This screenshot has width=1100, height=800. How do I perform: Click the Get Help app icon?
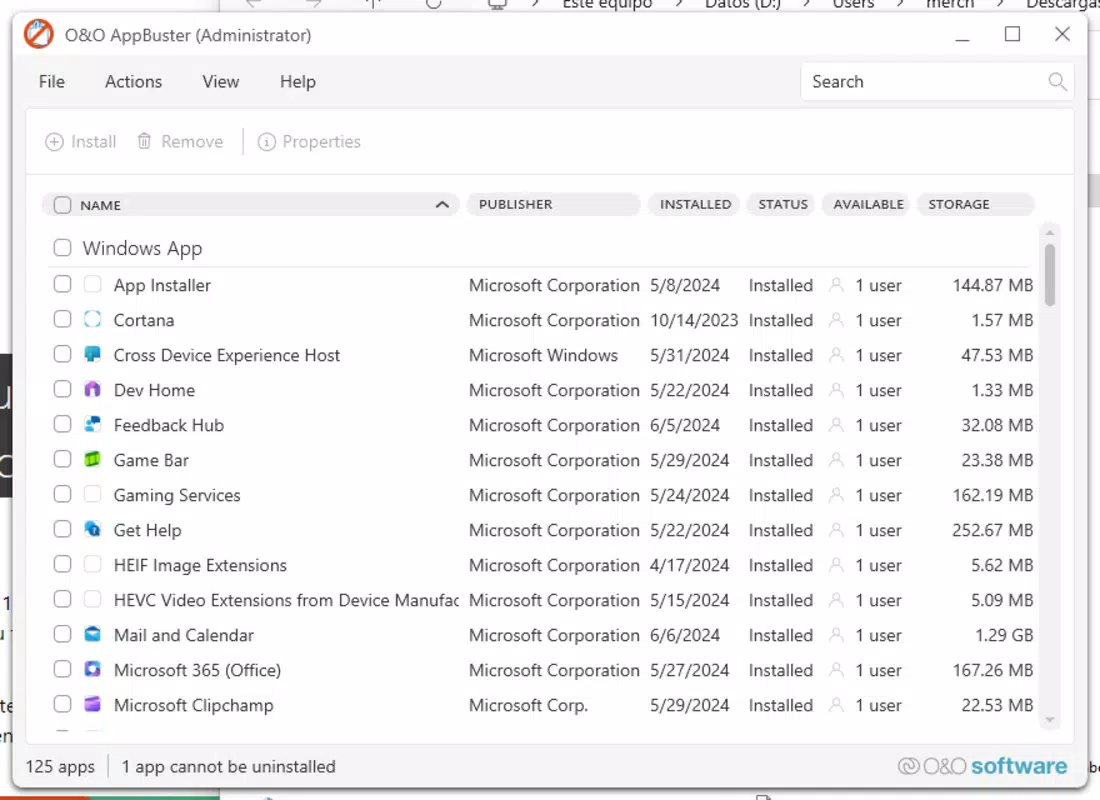tap(93, 529)
